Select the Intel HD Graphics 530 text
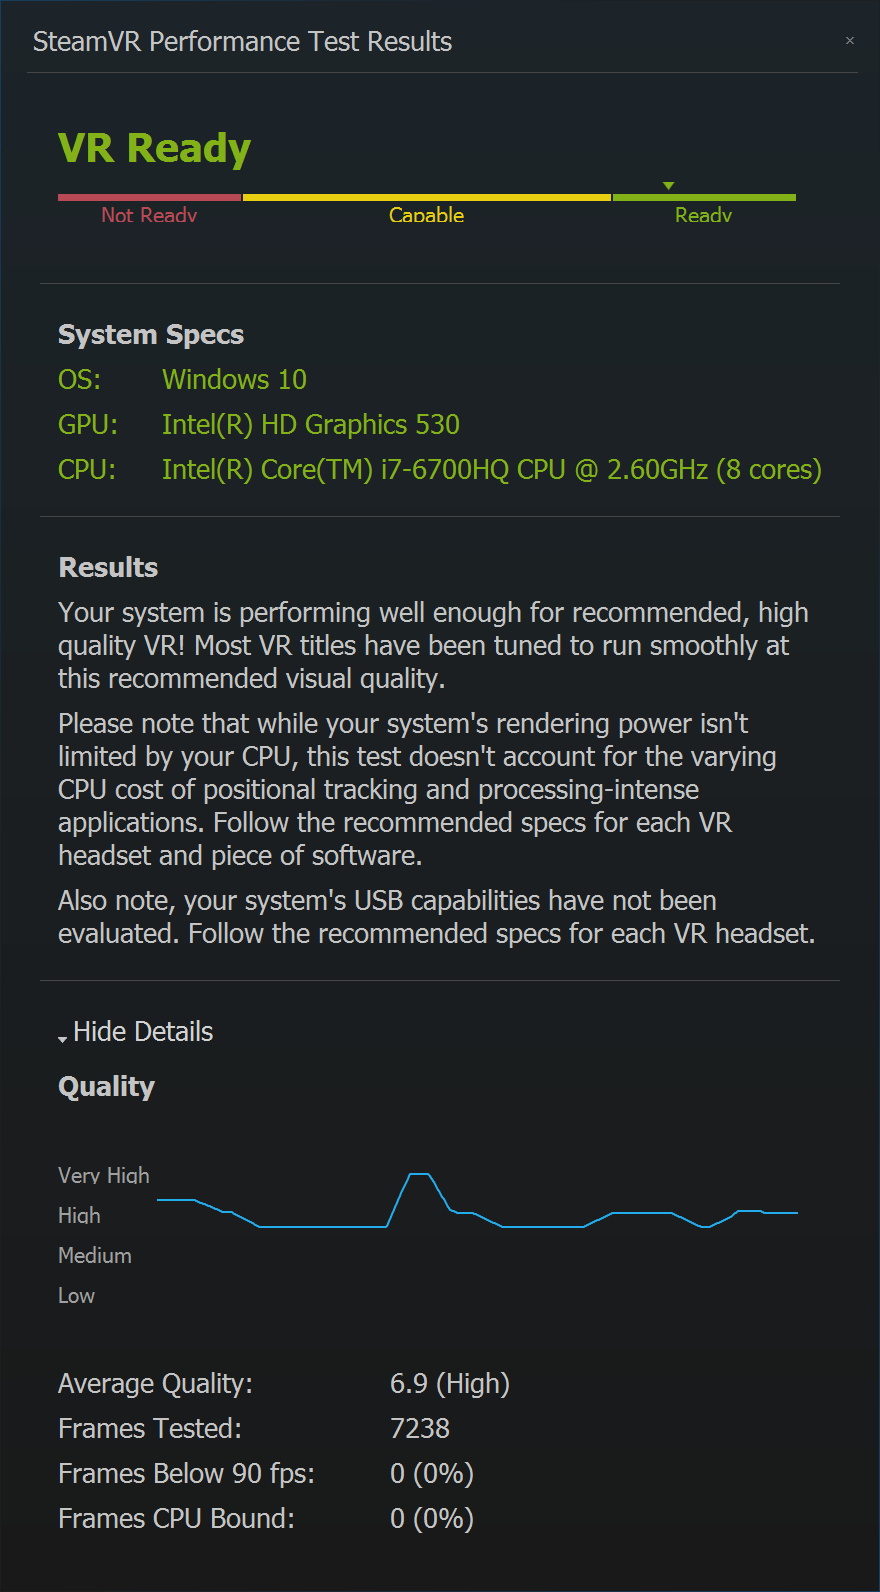Screen dimensions: 880x1592 coord(311,425)
